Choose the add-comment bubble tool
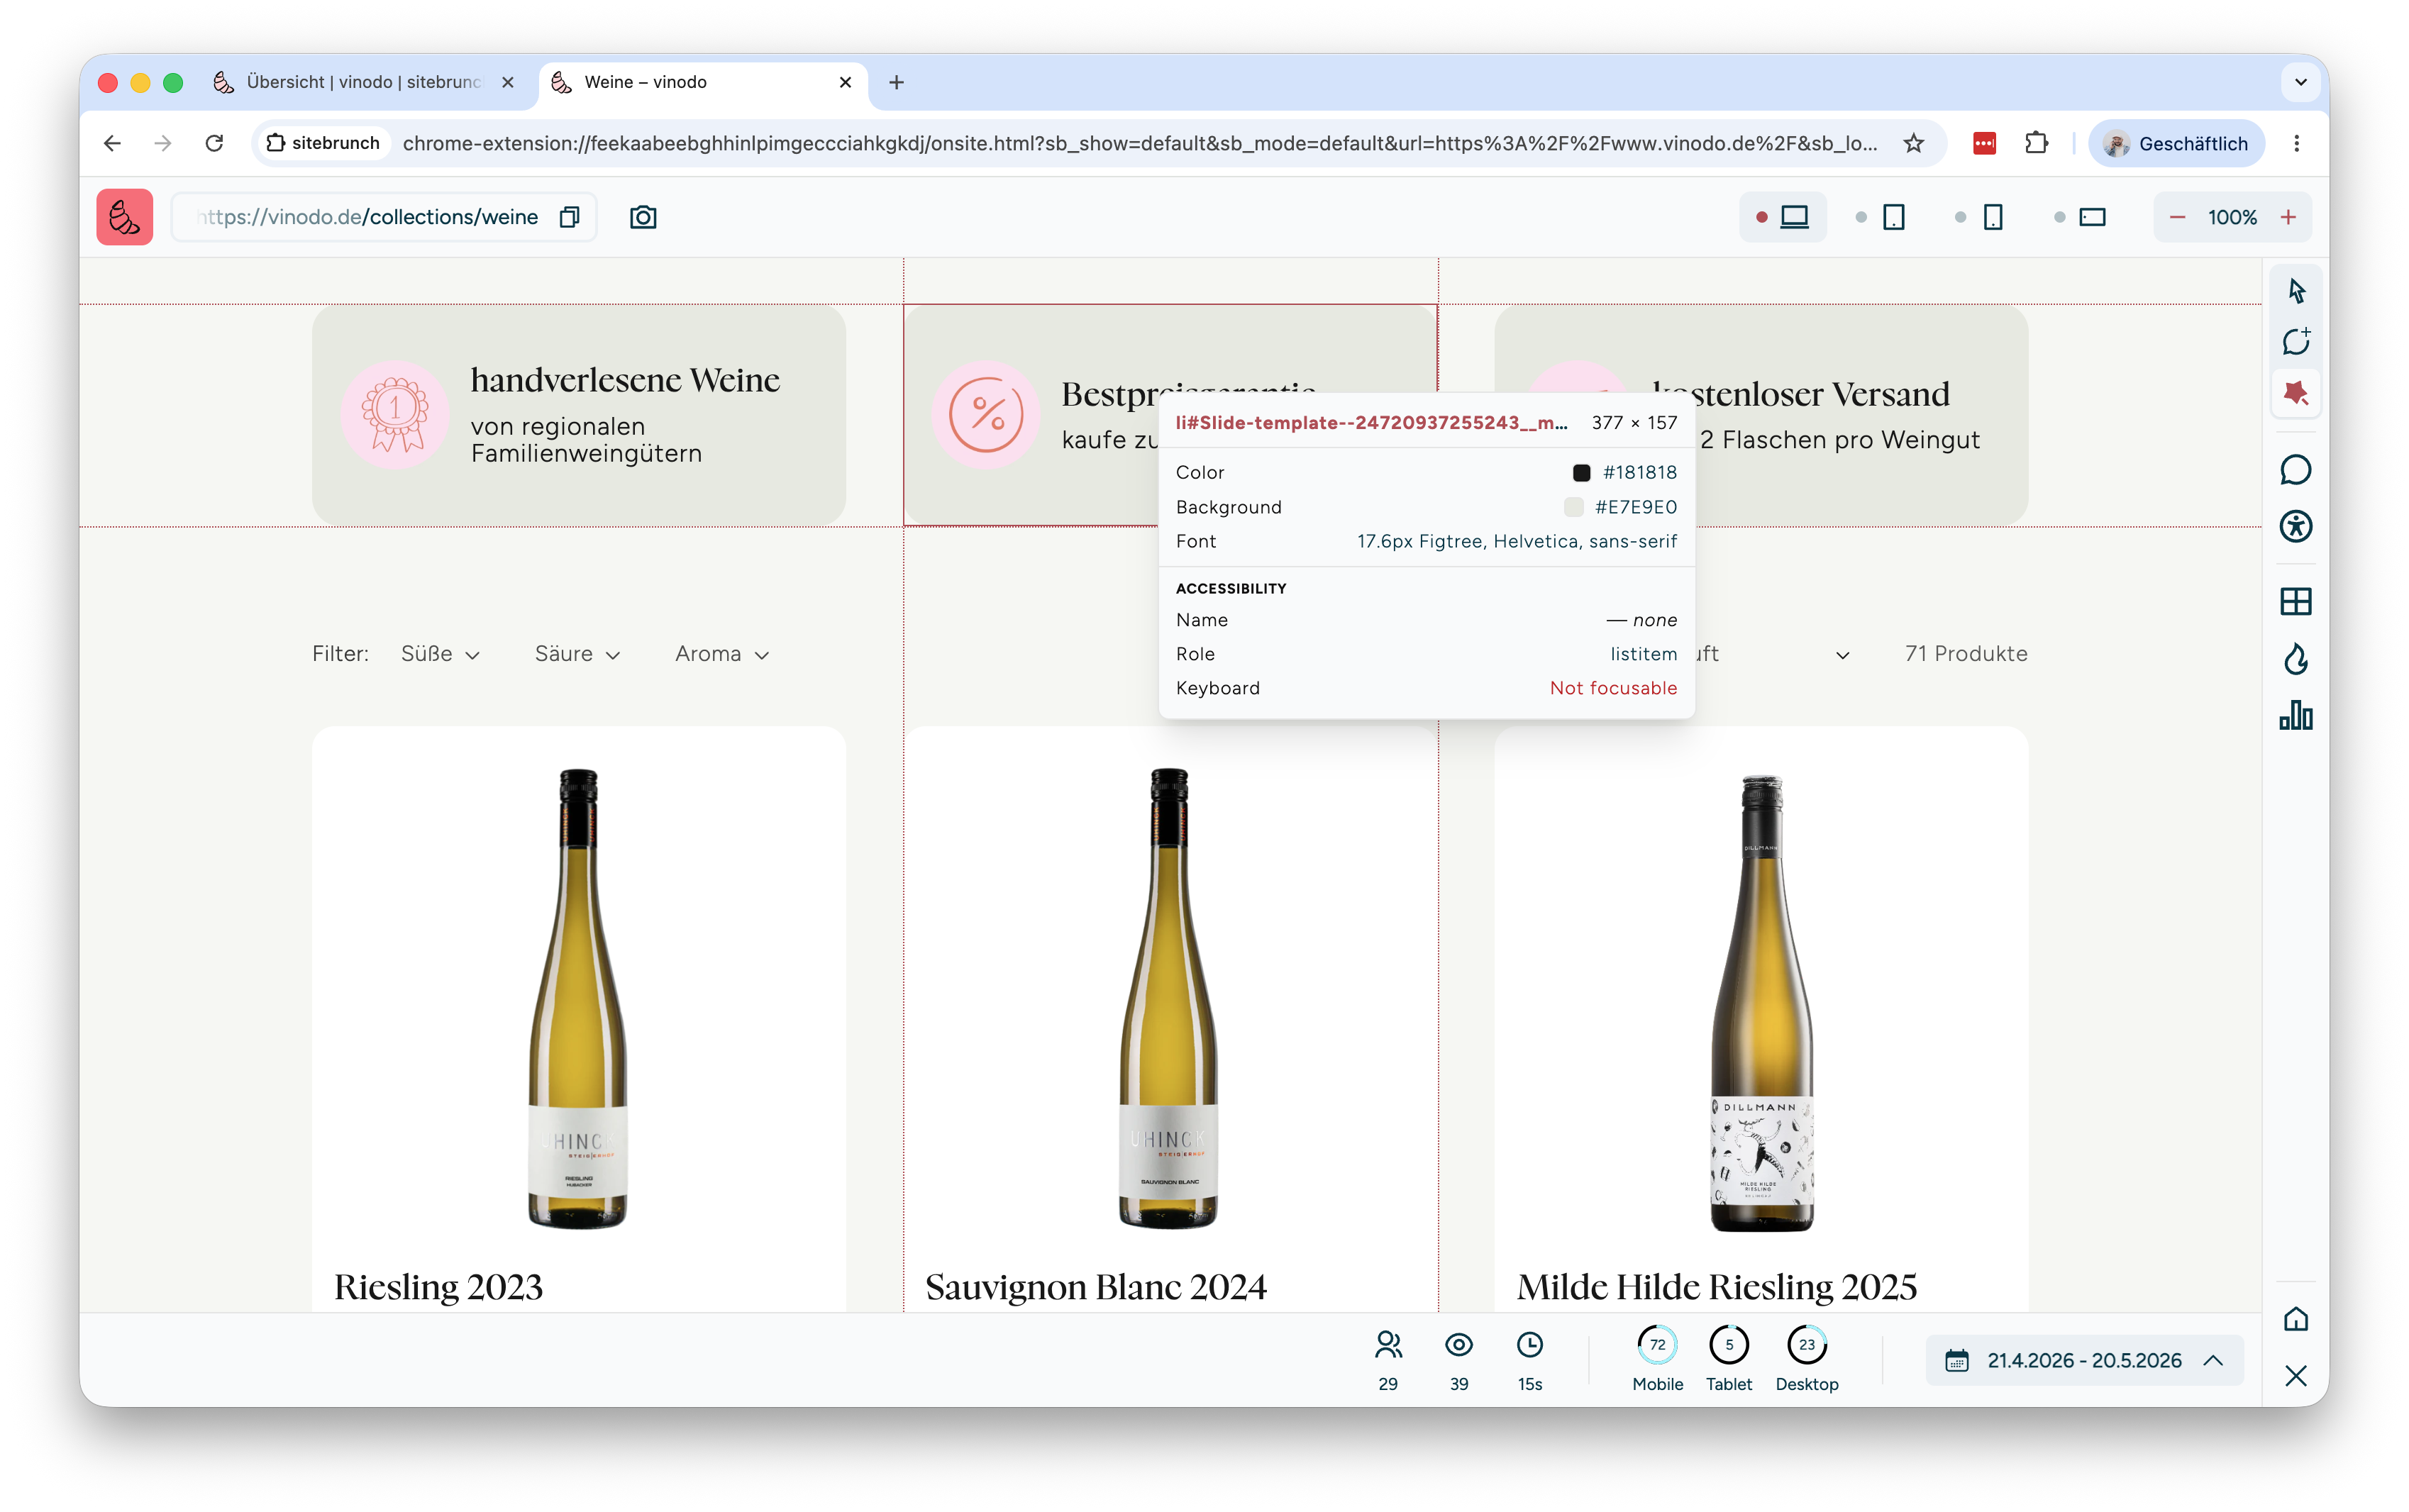The width and height of the screenshot is (2409, 1512). coord(2296,341)
